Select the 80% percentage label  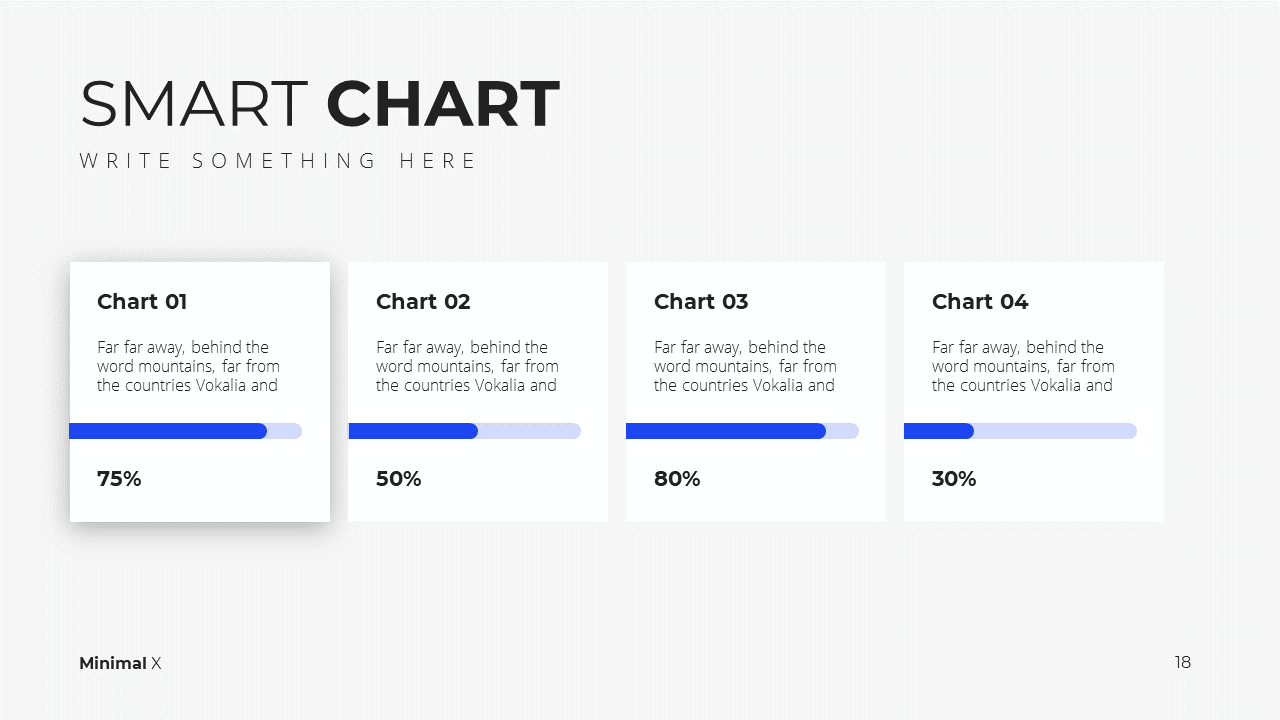677,479
